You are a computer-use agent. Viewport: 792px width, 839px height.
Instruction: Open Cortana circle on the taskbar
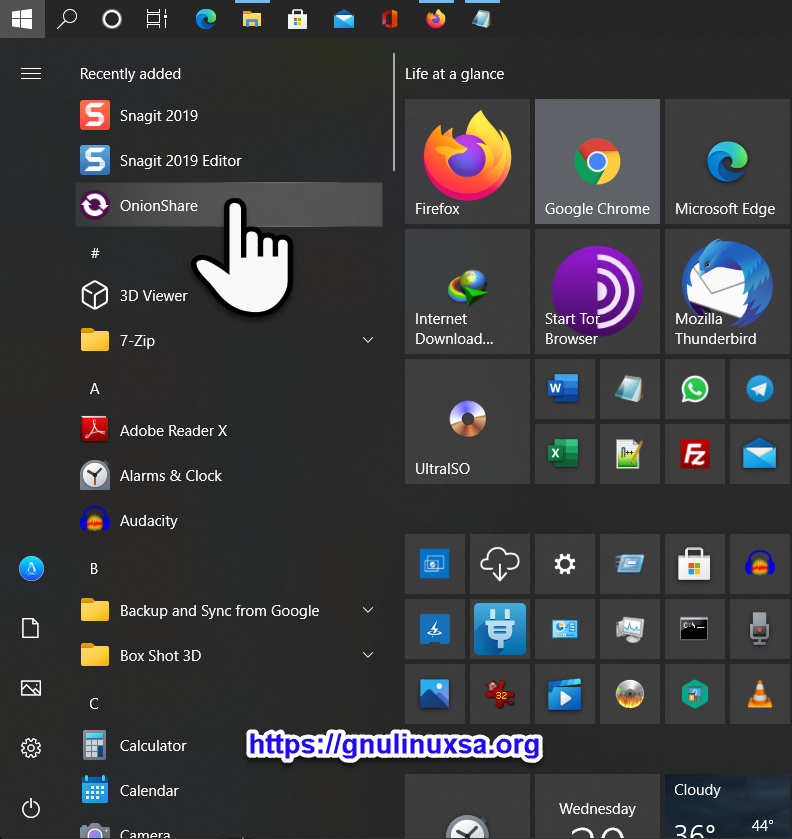click(x=112, y=19)
